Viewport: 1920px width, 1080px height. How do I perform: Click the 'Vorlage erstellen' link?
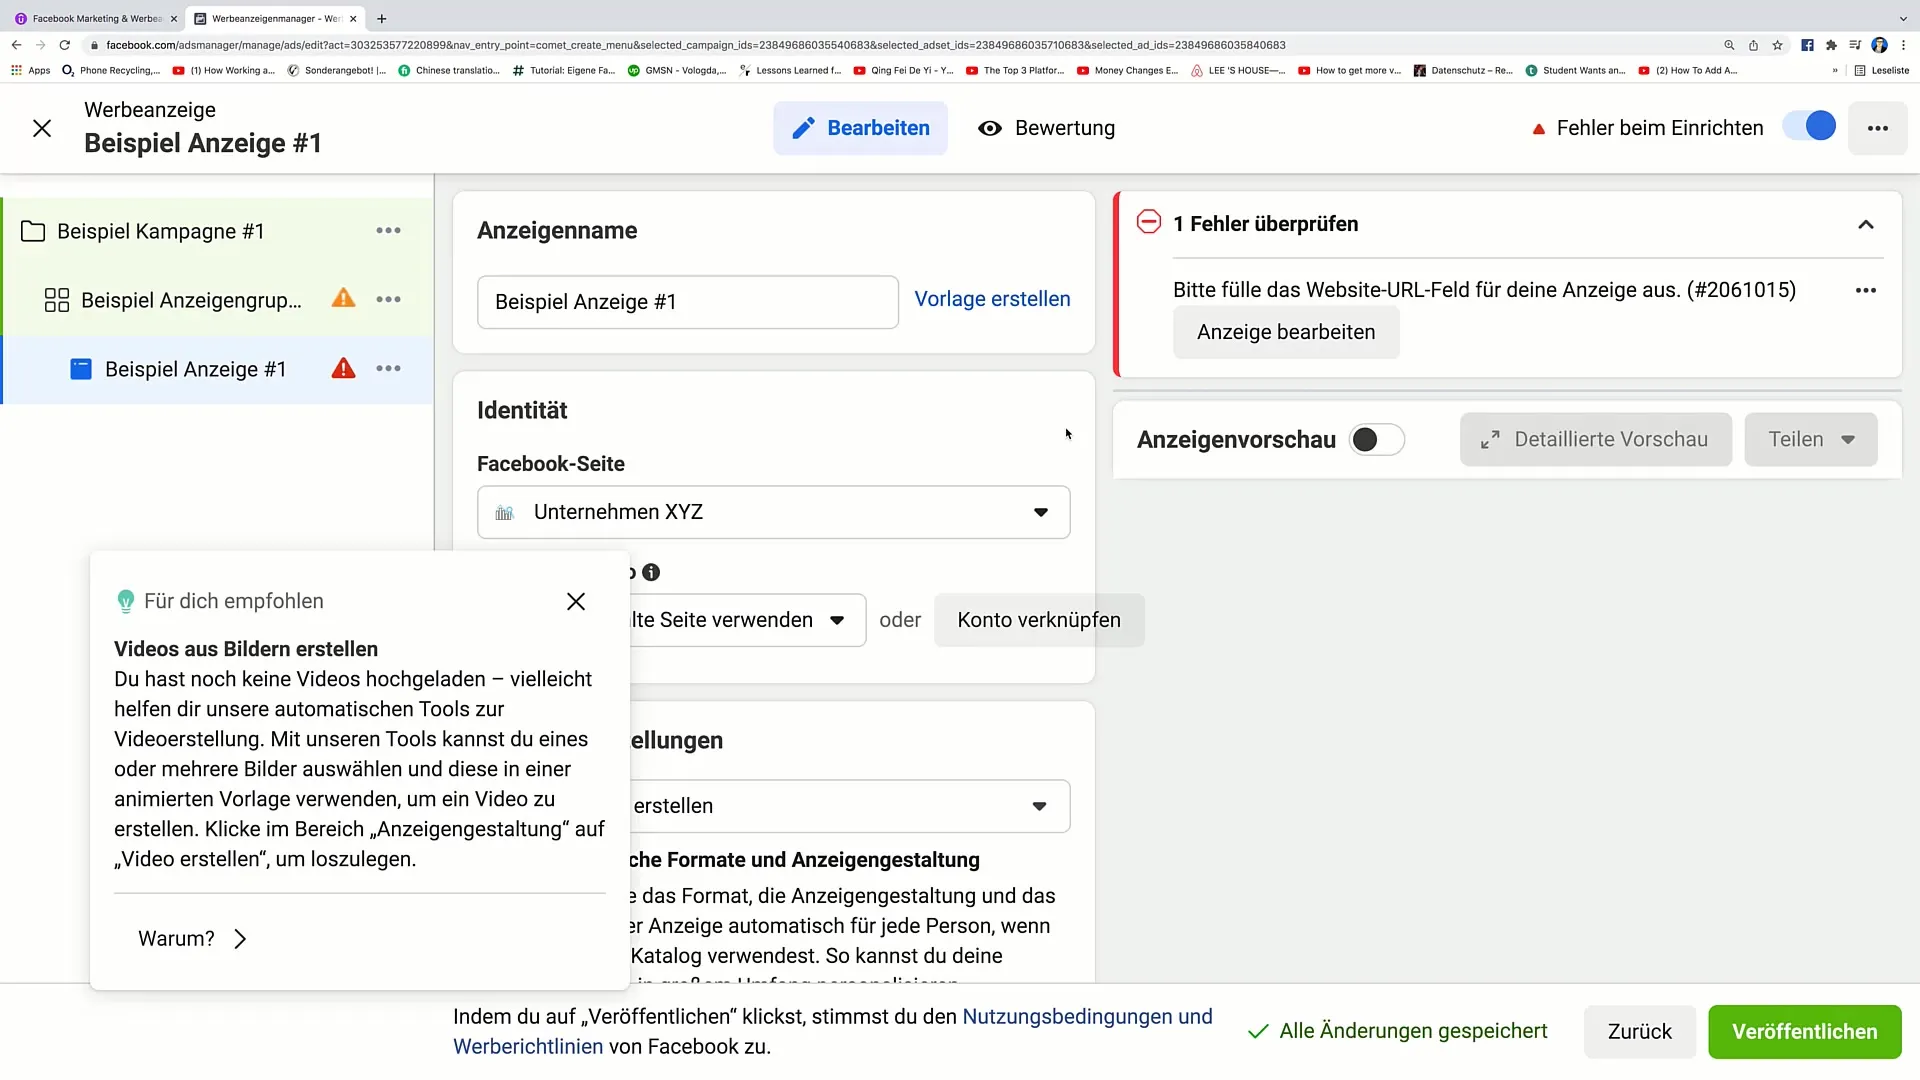(993, 298)
